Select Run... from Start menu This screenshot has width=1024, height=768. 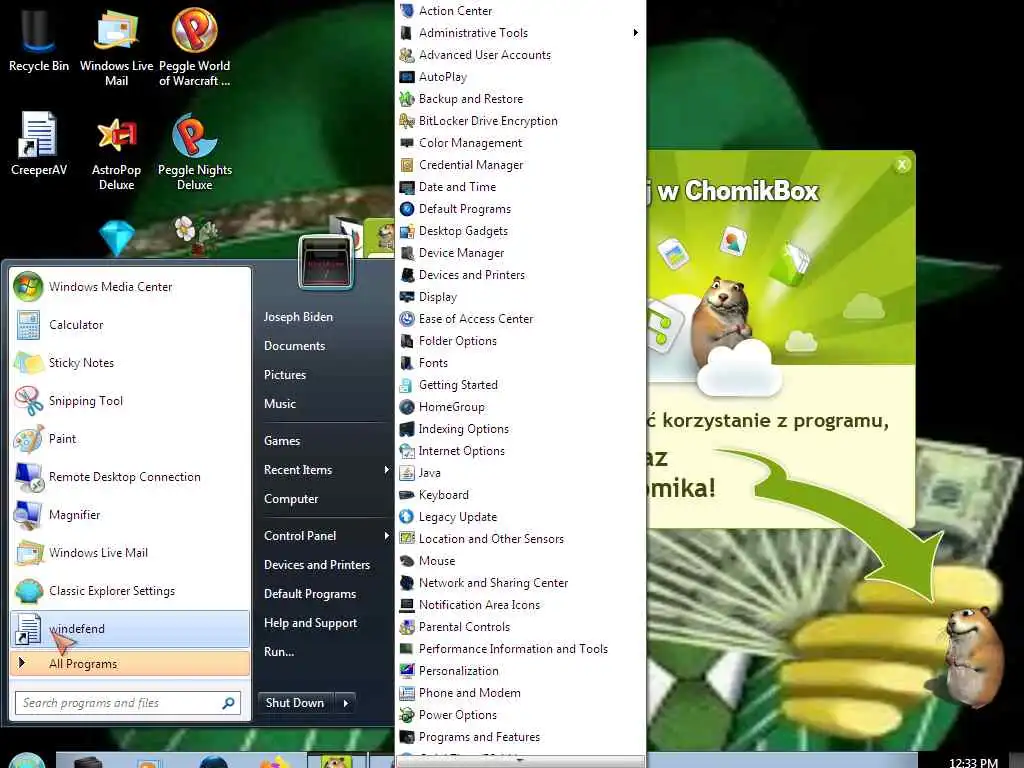(x=279, y=652)
